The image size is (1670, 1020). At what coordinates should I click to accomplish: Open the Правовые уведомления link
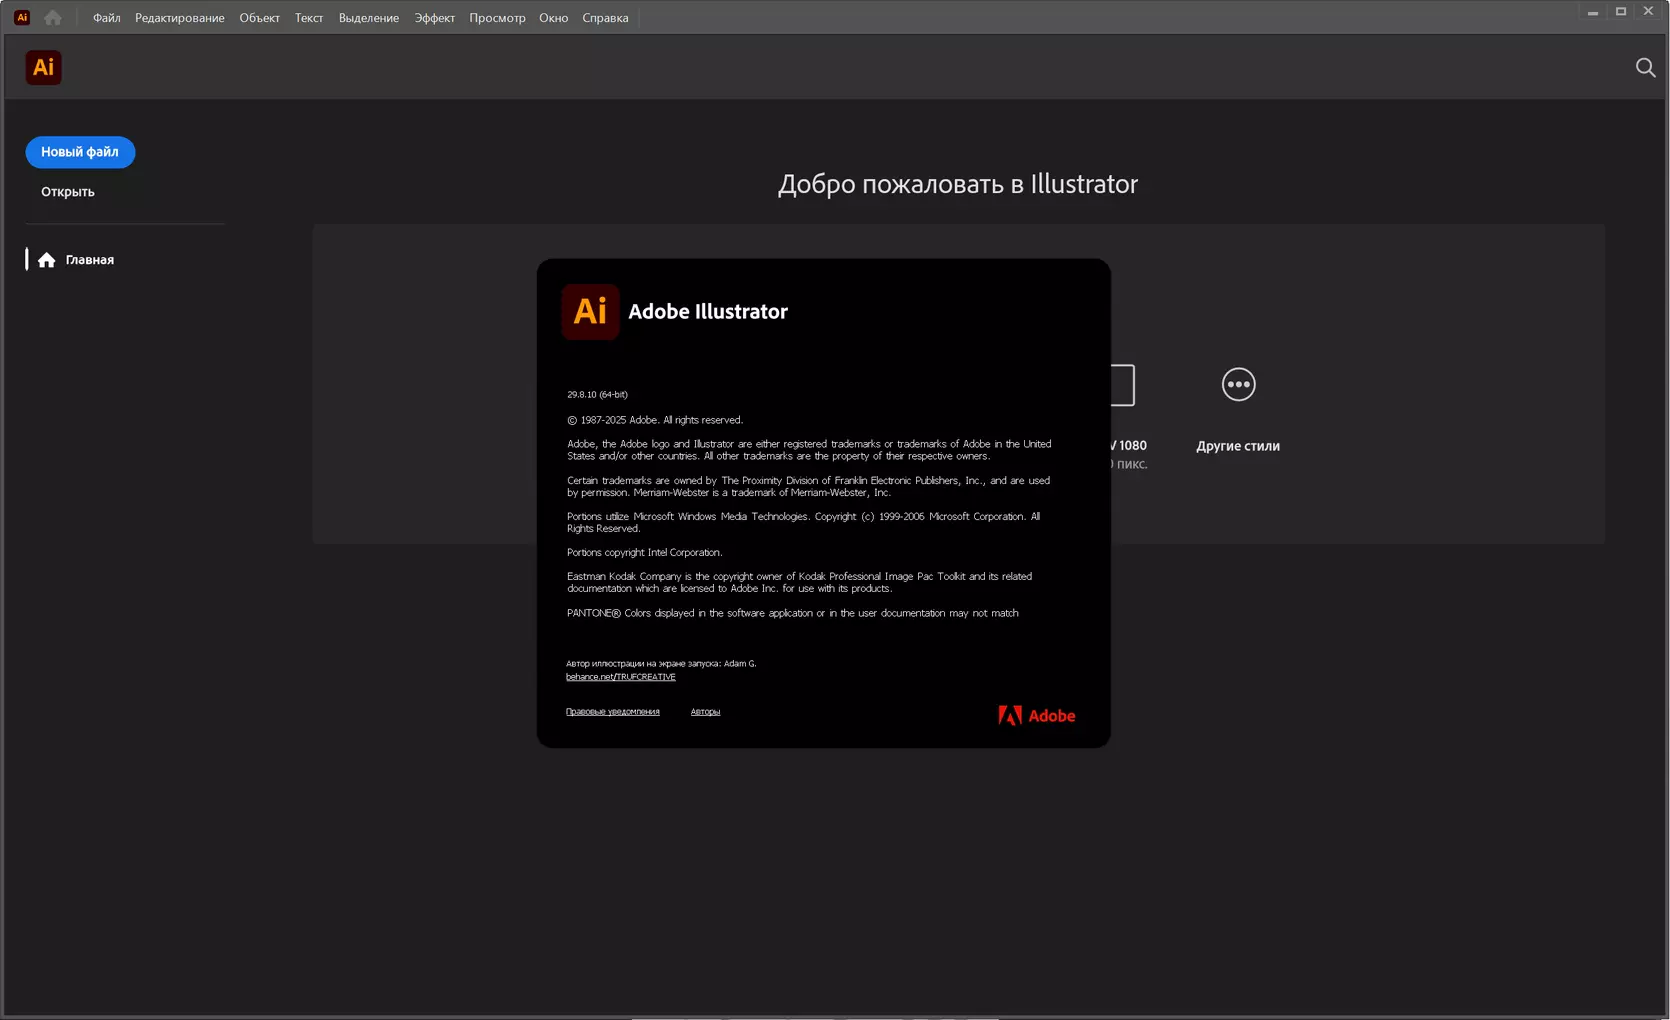pyautogui.click(x=613, y=712)
